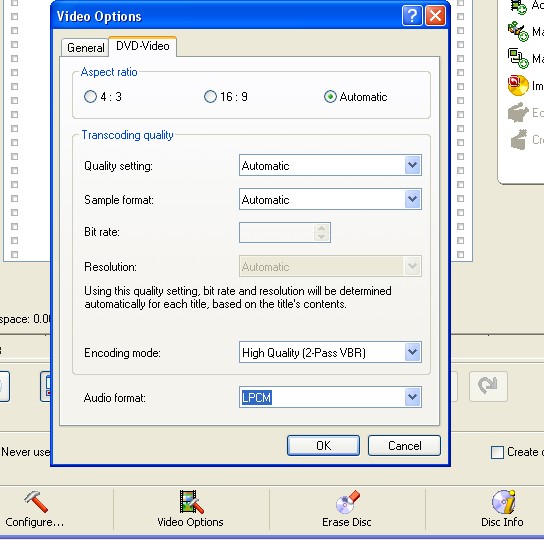Switch to the General tab

85,48
